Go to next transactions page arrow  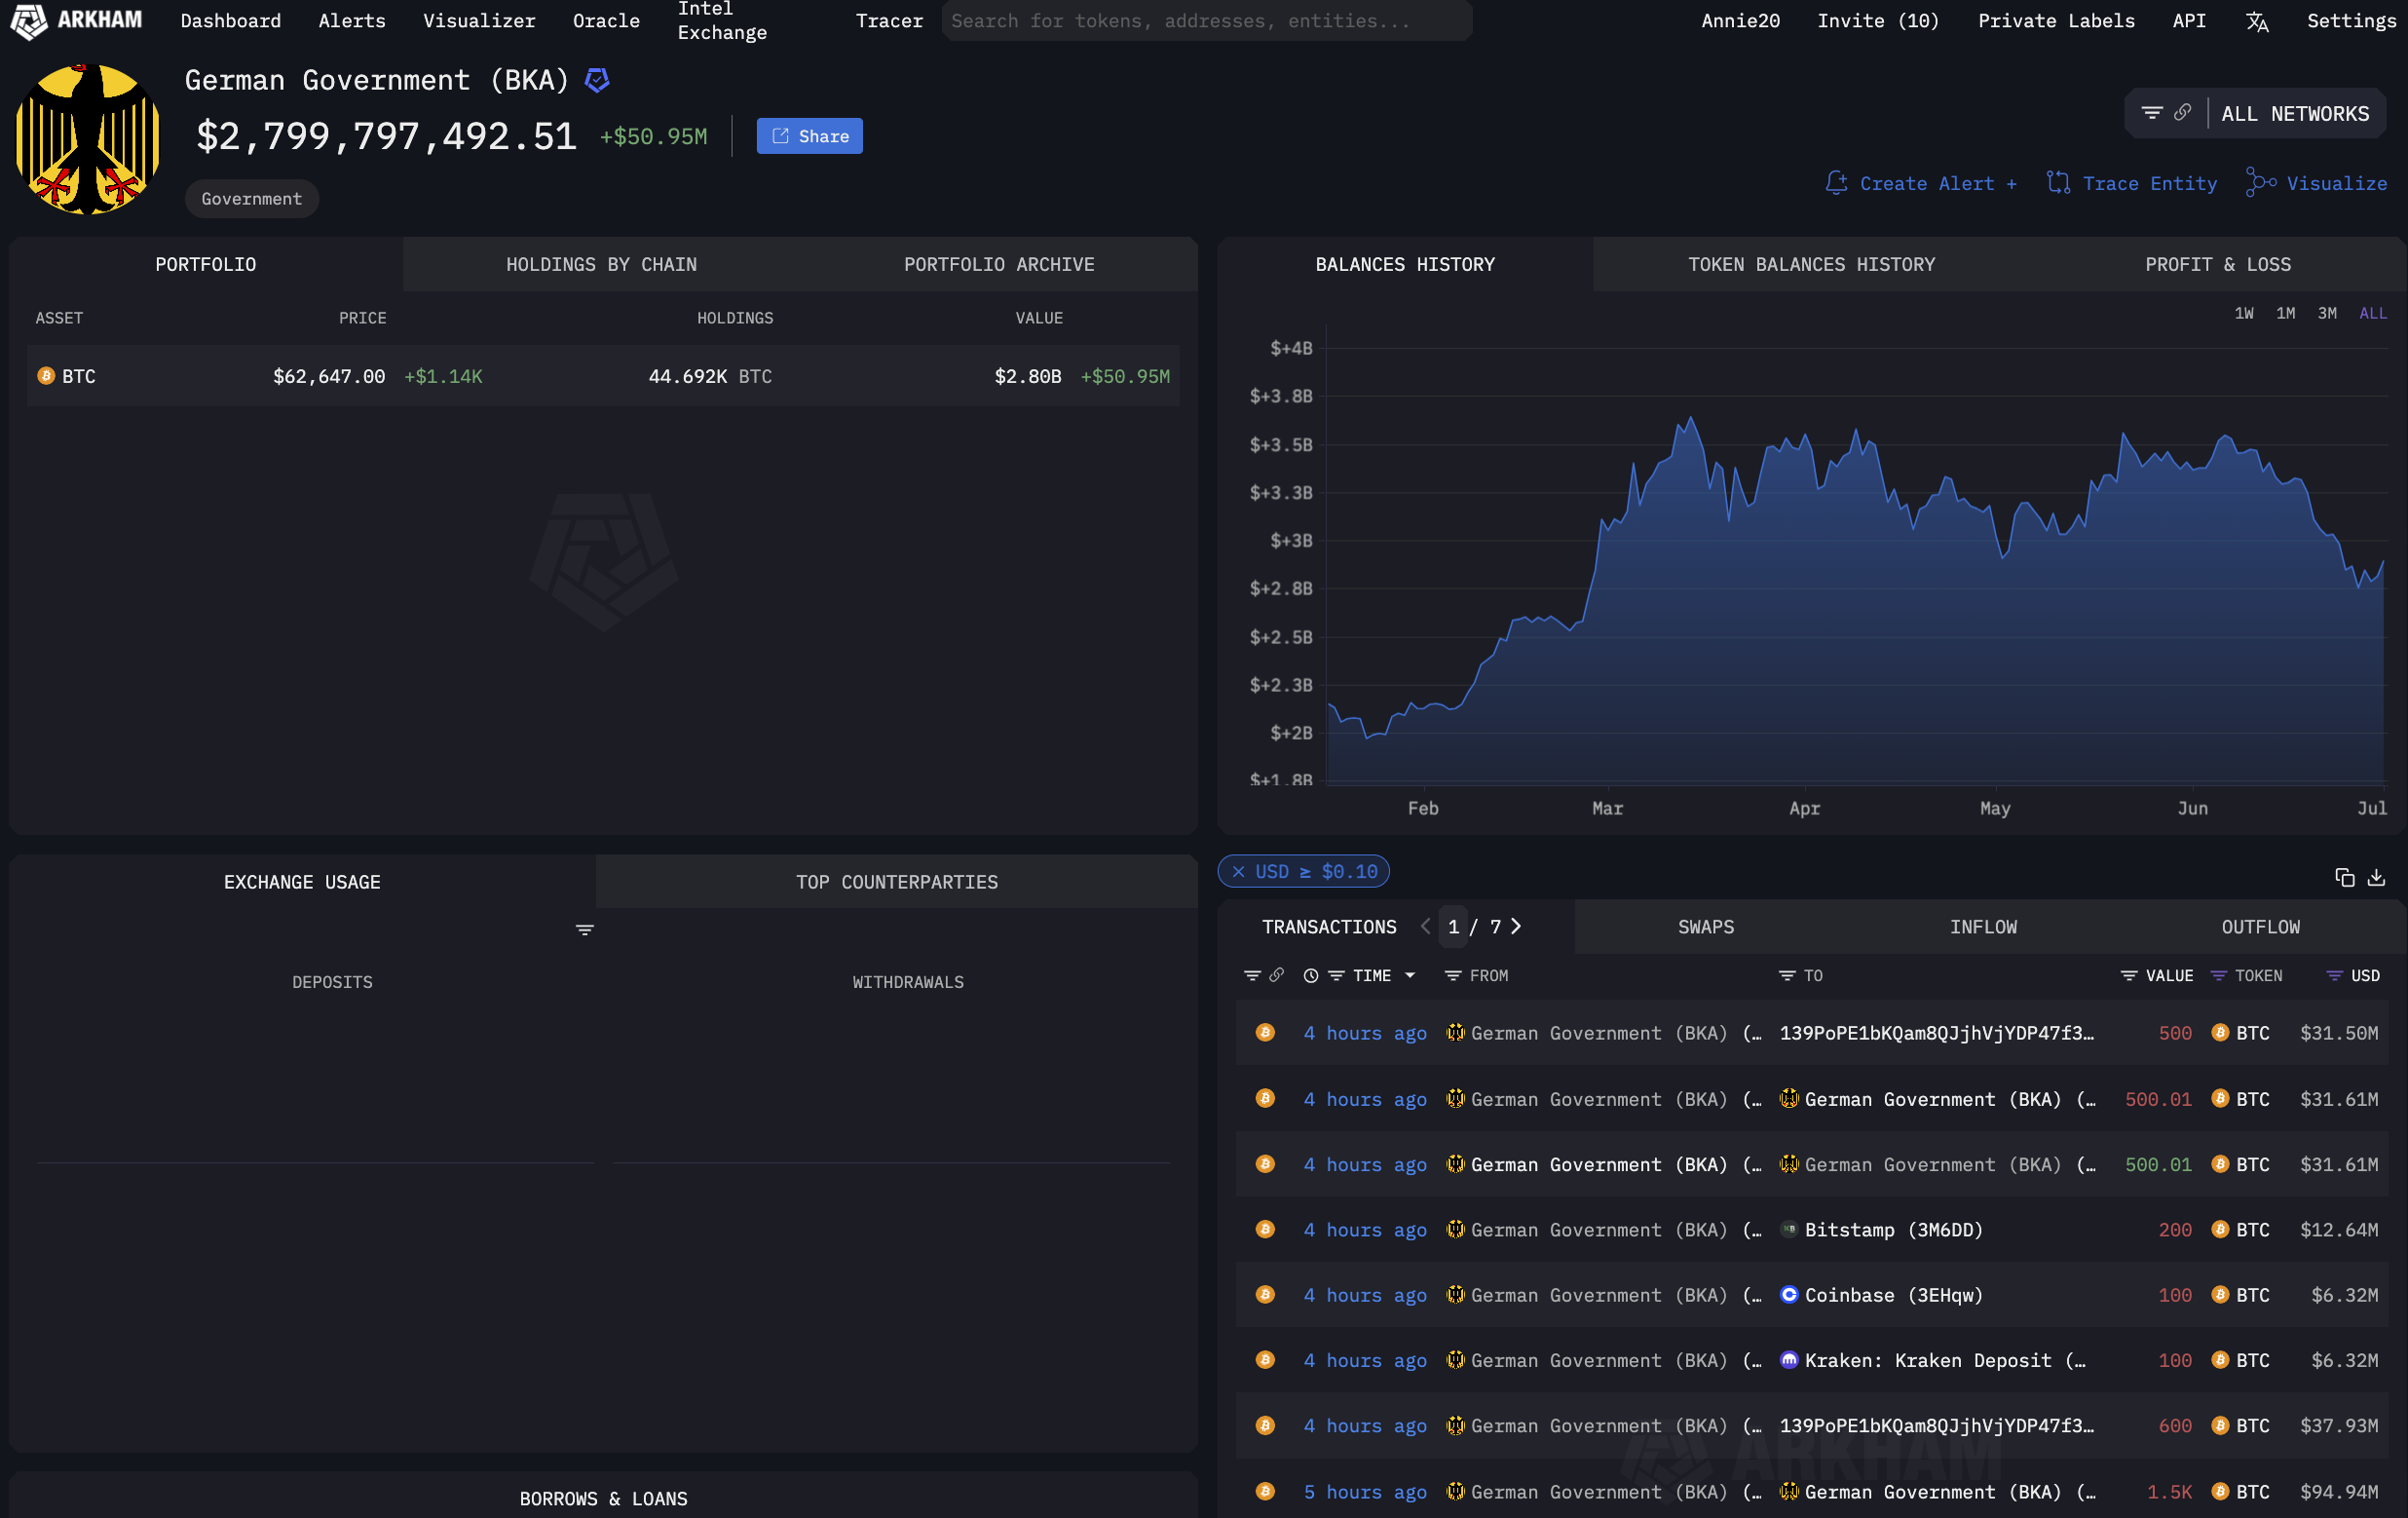pyautogui.click(x=1516, y=927)
